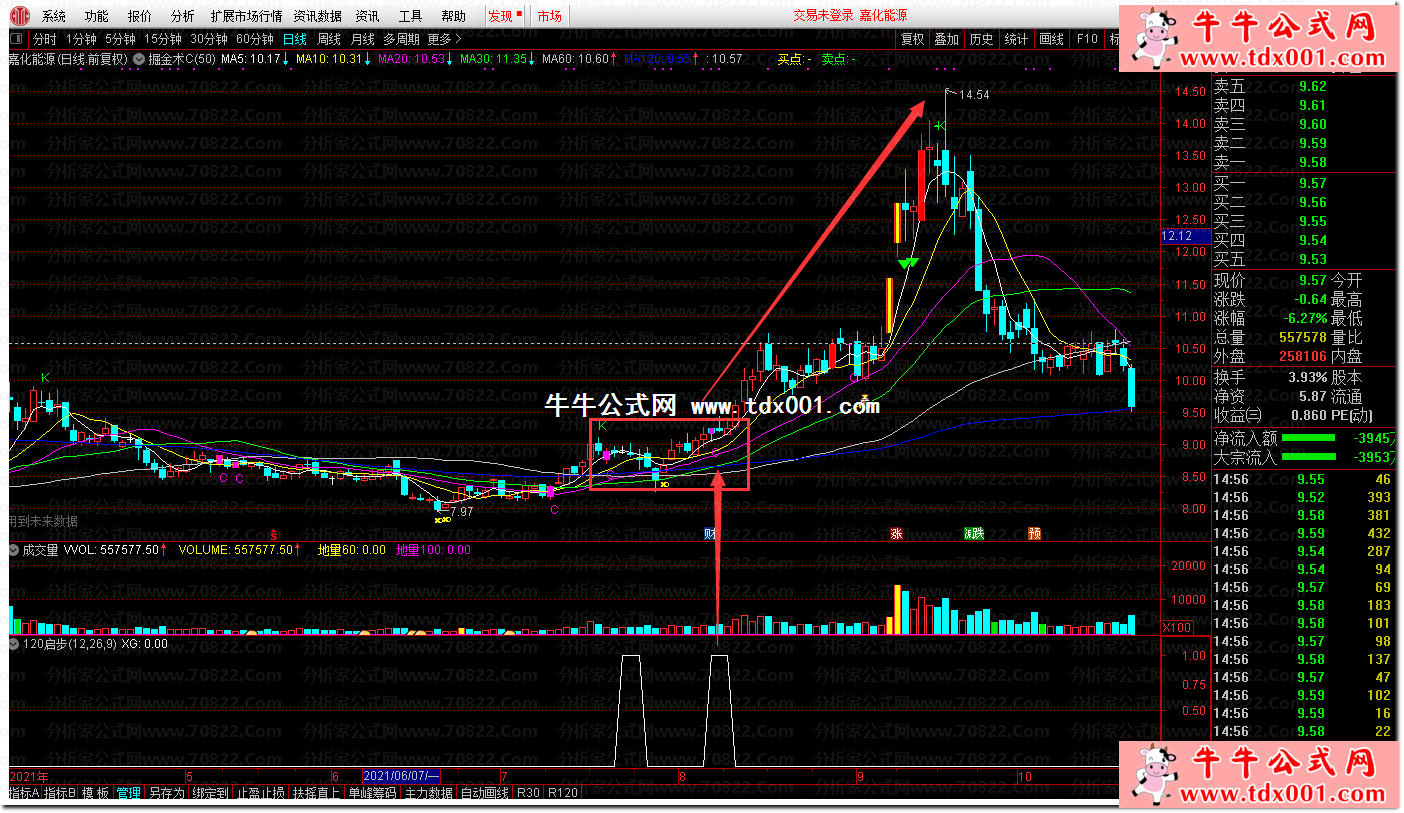Click the red S marker above the volume panel
Viewport: 1404px width, 813px height.
click(x=273, y=534)
